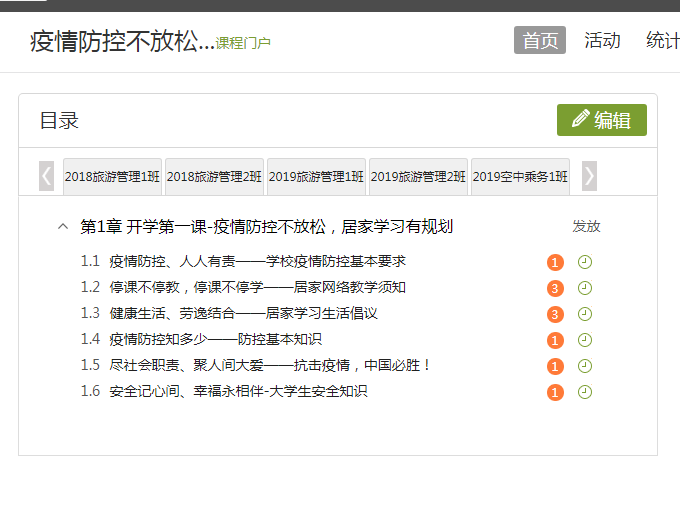This screenshot has height=506, width=680.
Task: Open section 1.5 尽社会职责 lesson
Action: pos(270,366)
